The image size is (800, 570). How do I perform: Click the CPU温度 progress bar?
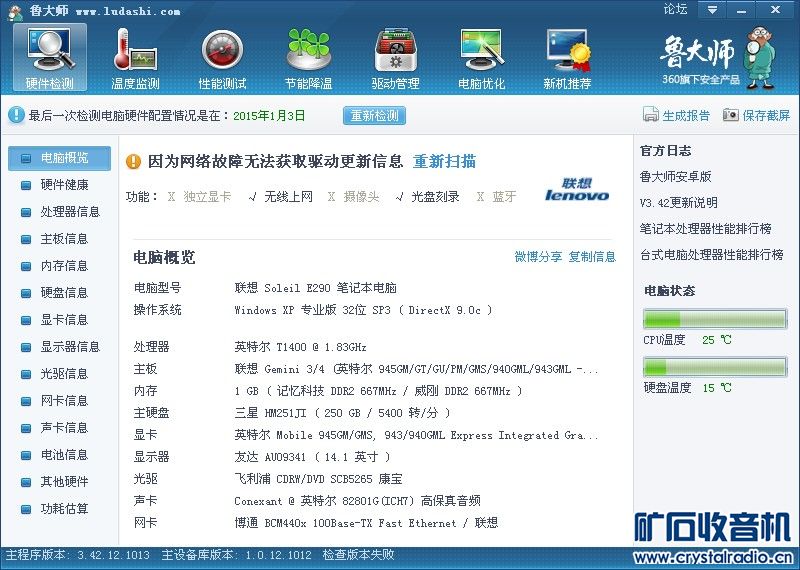[x=715, y=319]
